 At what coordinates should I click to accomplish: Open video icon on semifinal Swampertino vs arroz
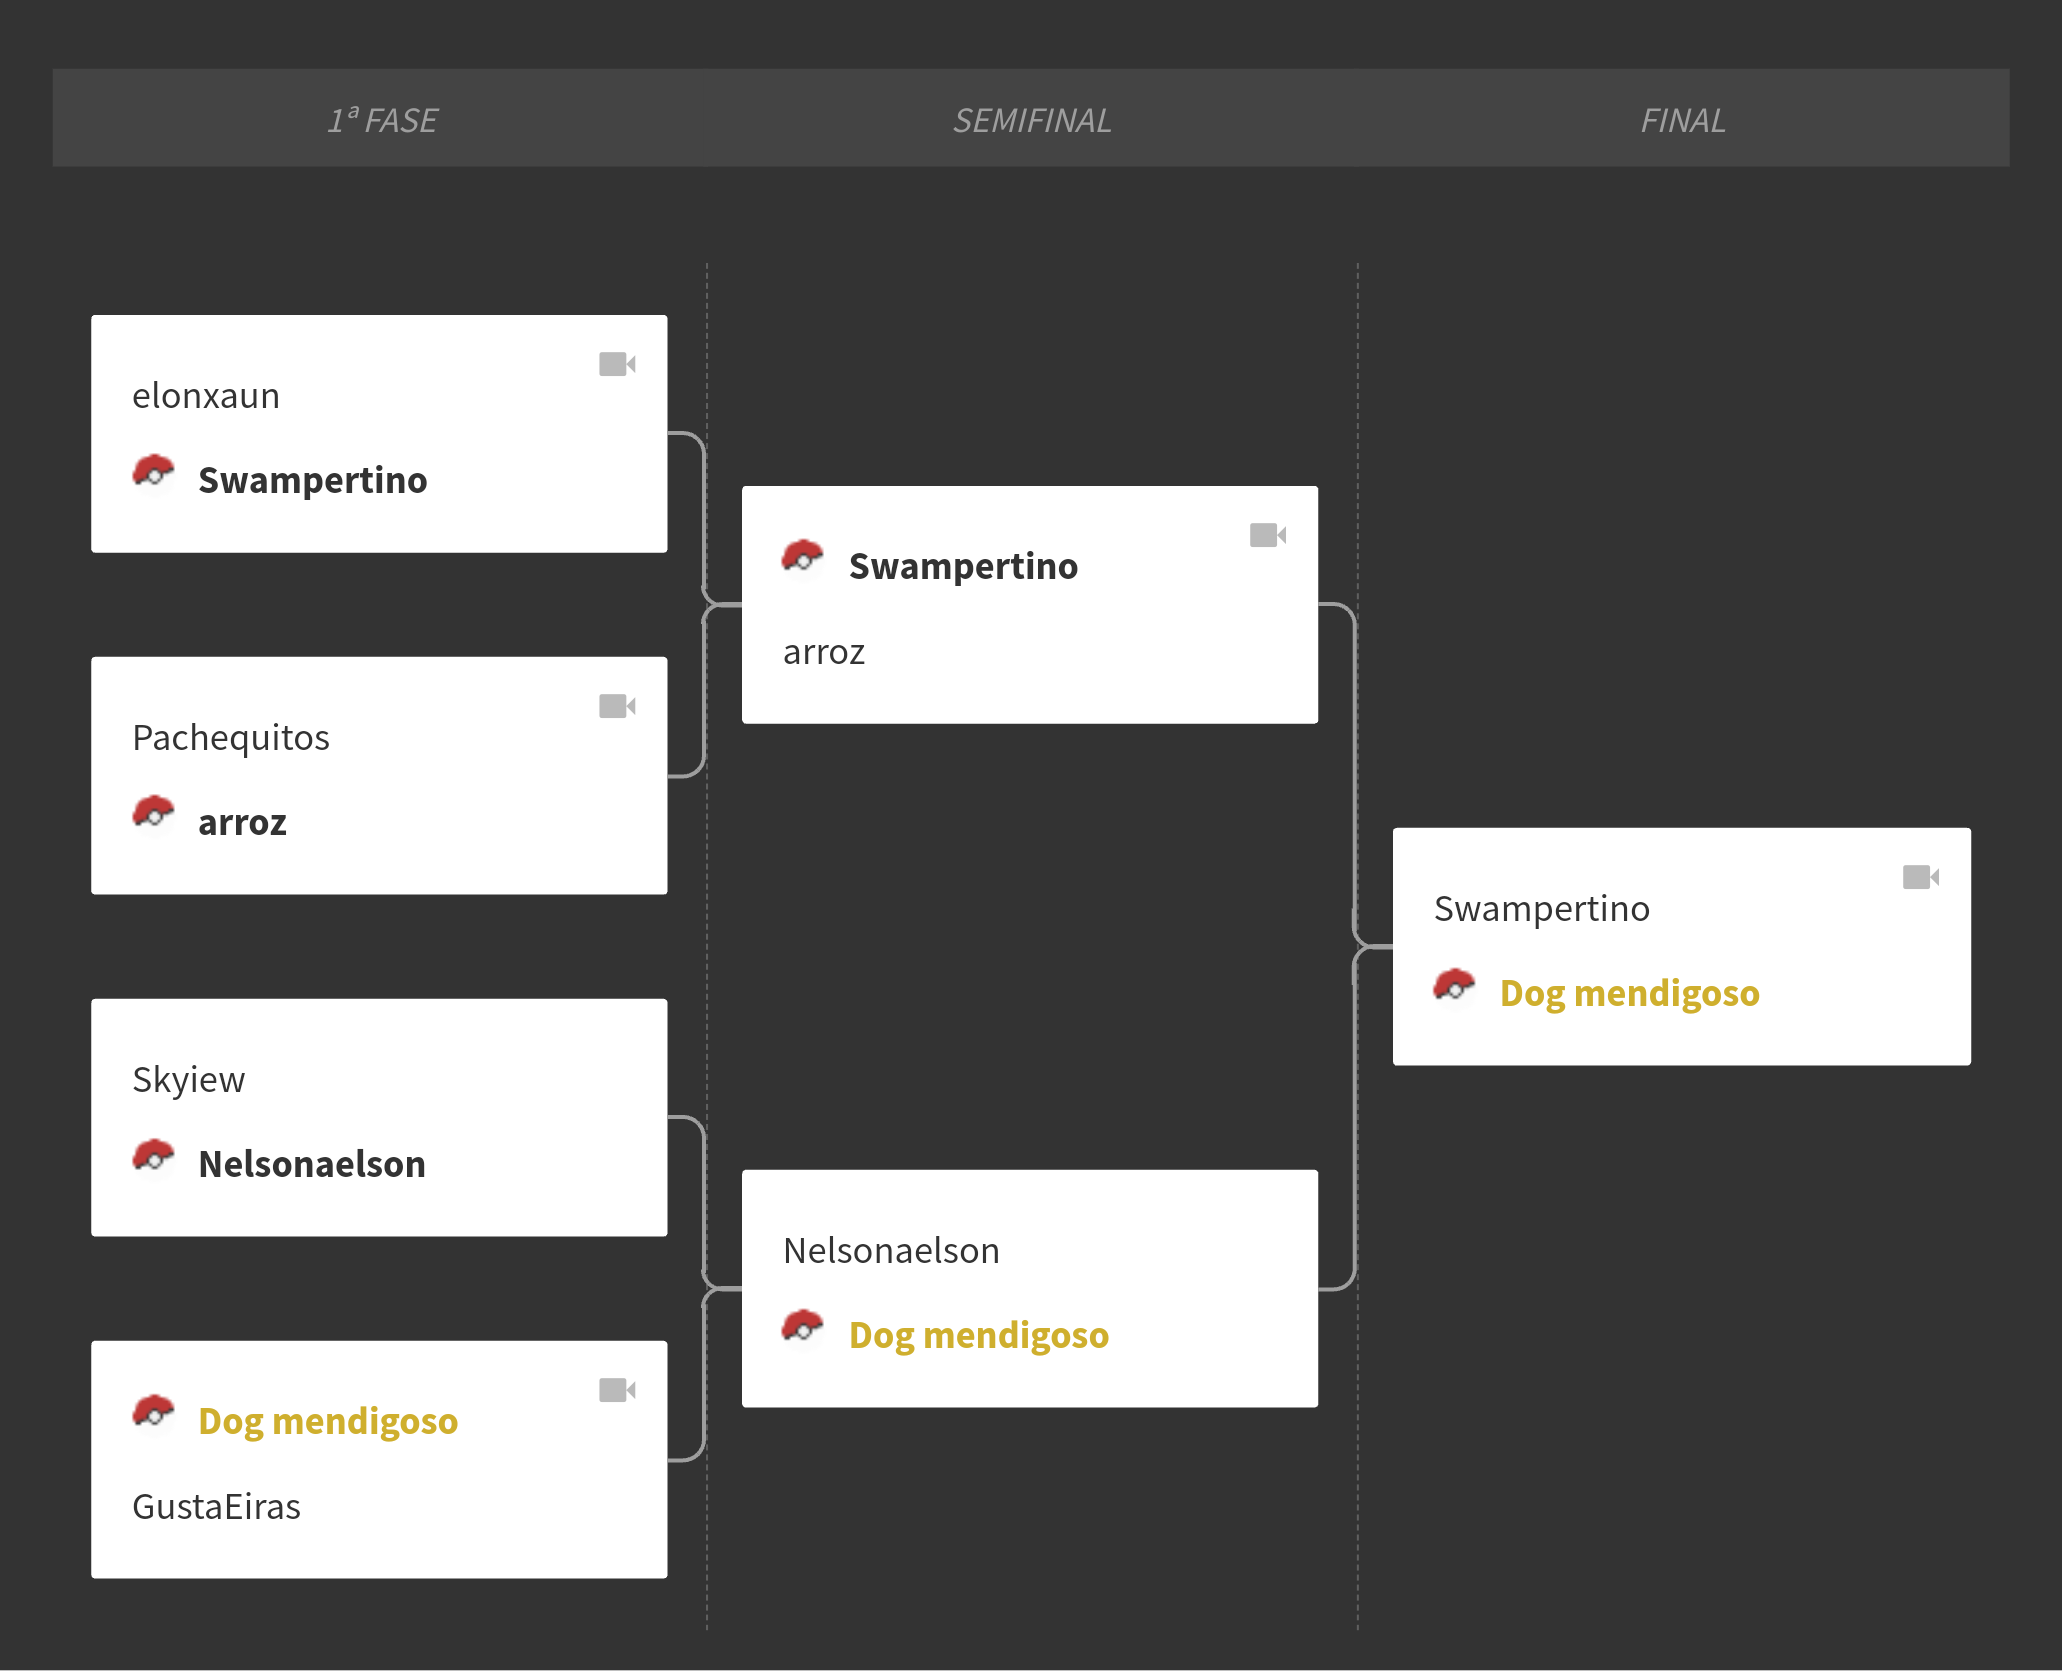(x=1268, y=535)
